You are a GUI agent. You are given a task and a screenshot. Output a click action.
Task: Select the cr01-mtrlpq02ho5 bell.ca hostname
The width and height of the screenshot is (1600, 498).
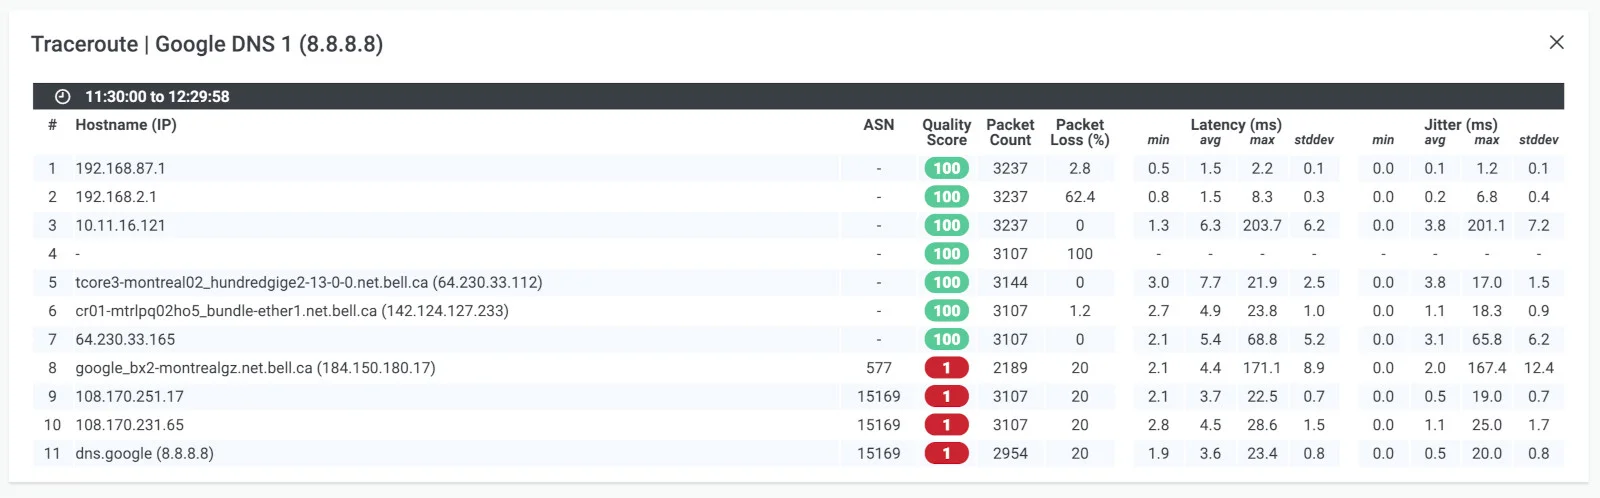(x=291, y=311)
